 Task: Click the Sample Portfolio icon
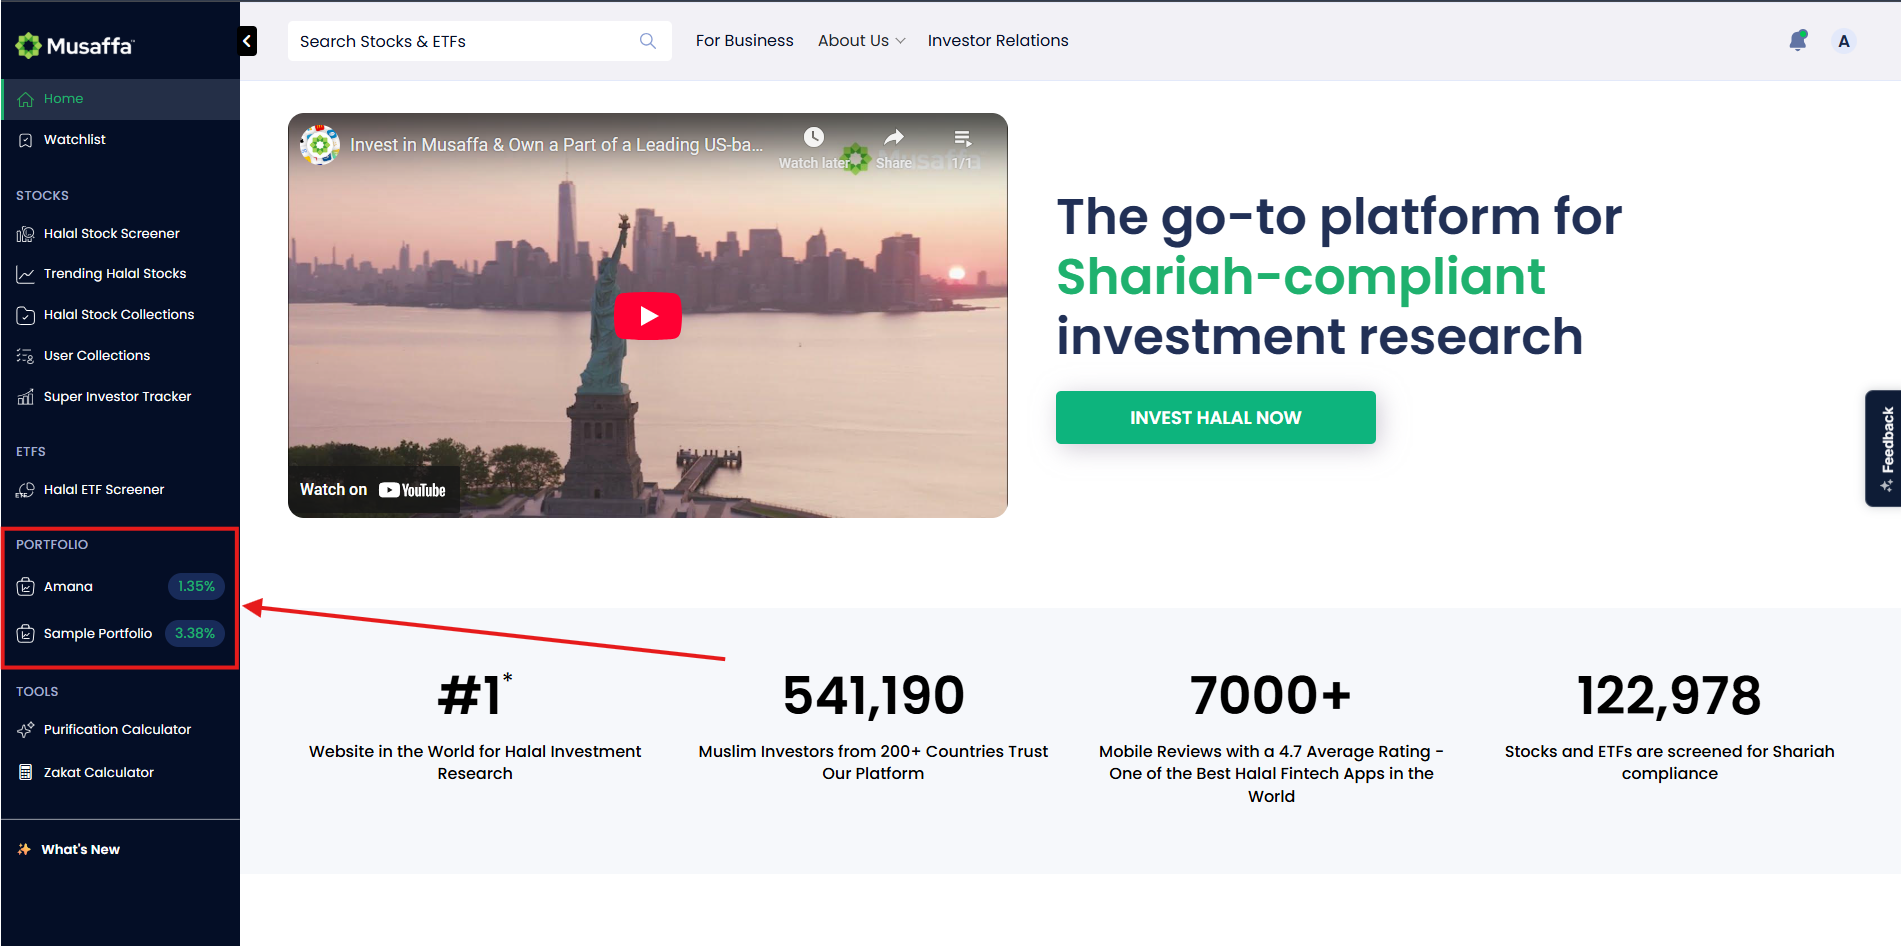(26, 634)
